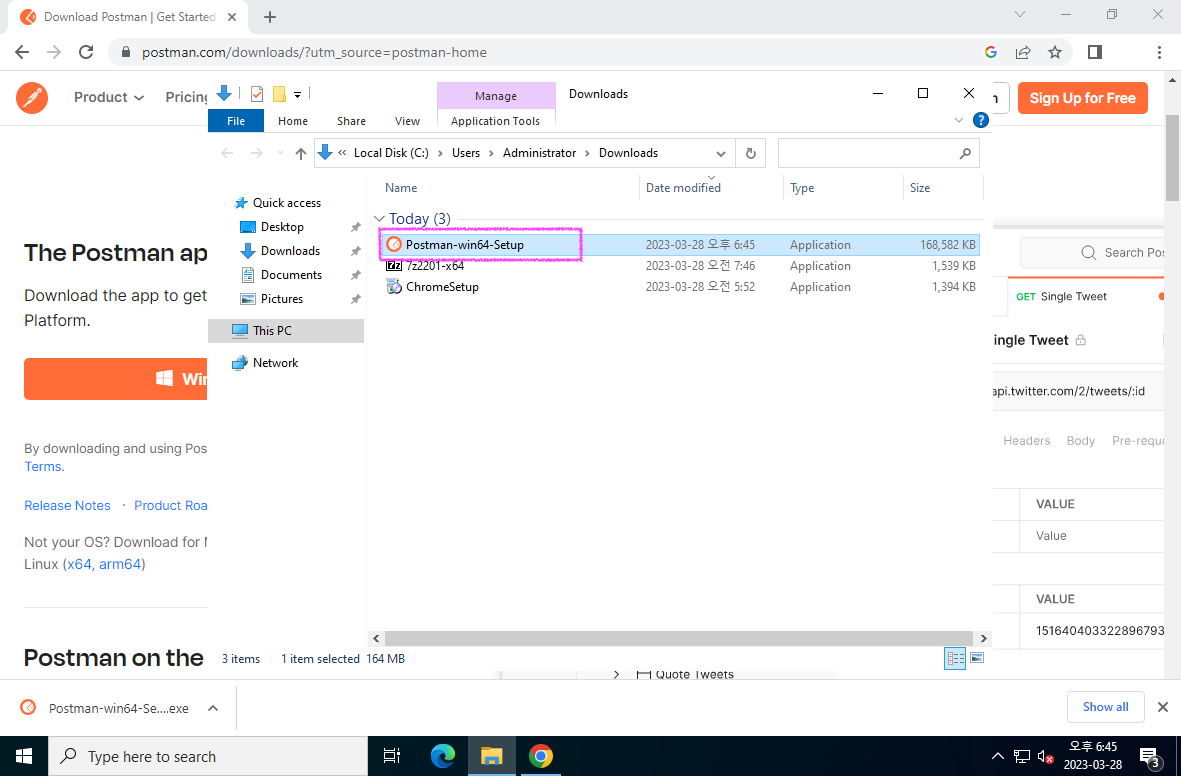Click Show all downloads button
Screen dimensions: 1181x776
[x=1106, y=707]
